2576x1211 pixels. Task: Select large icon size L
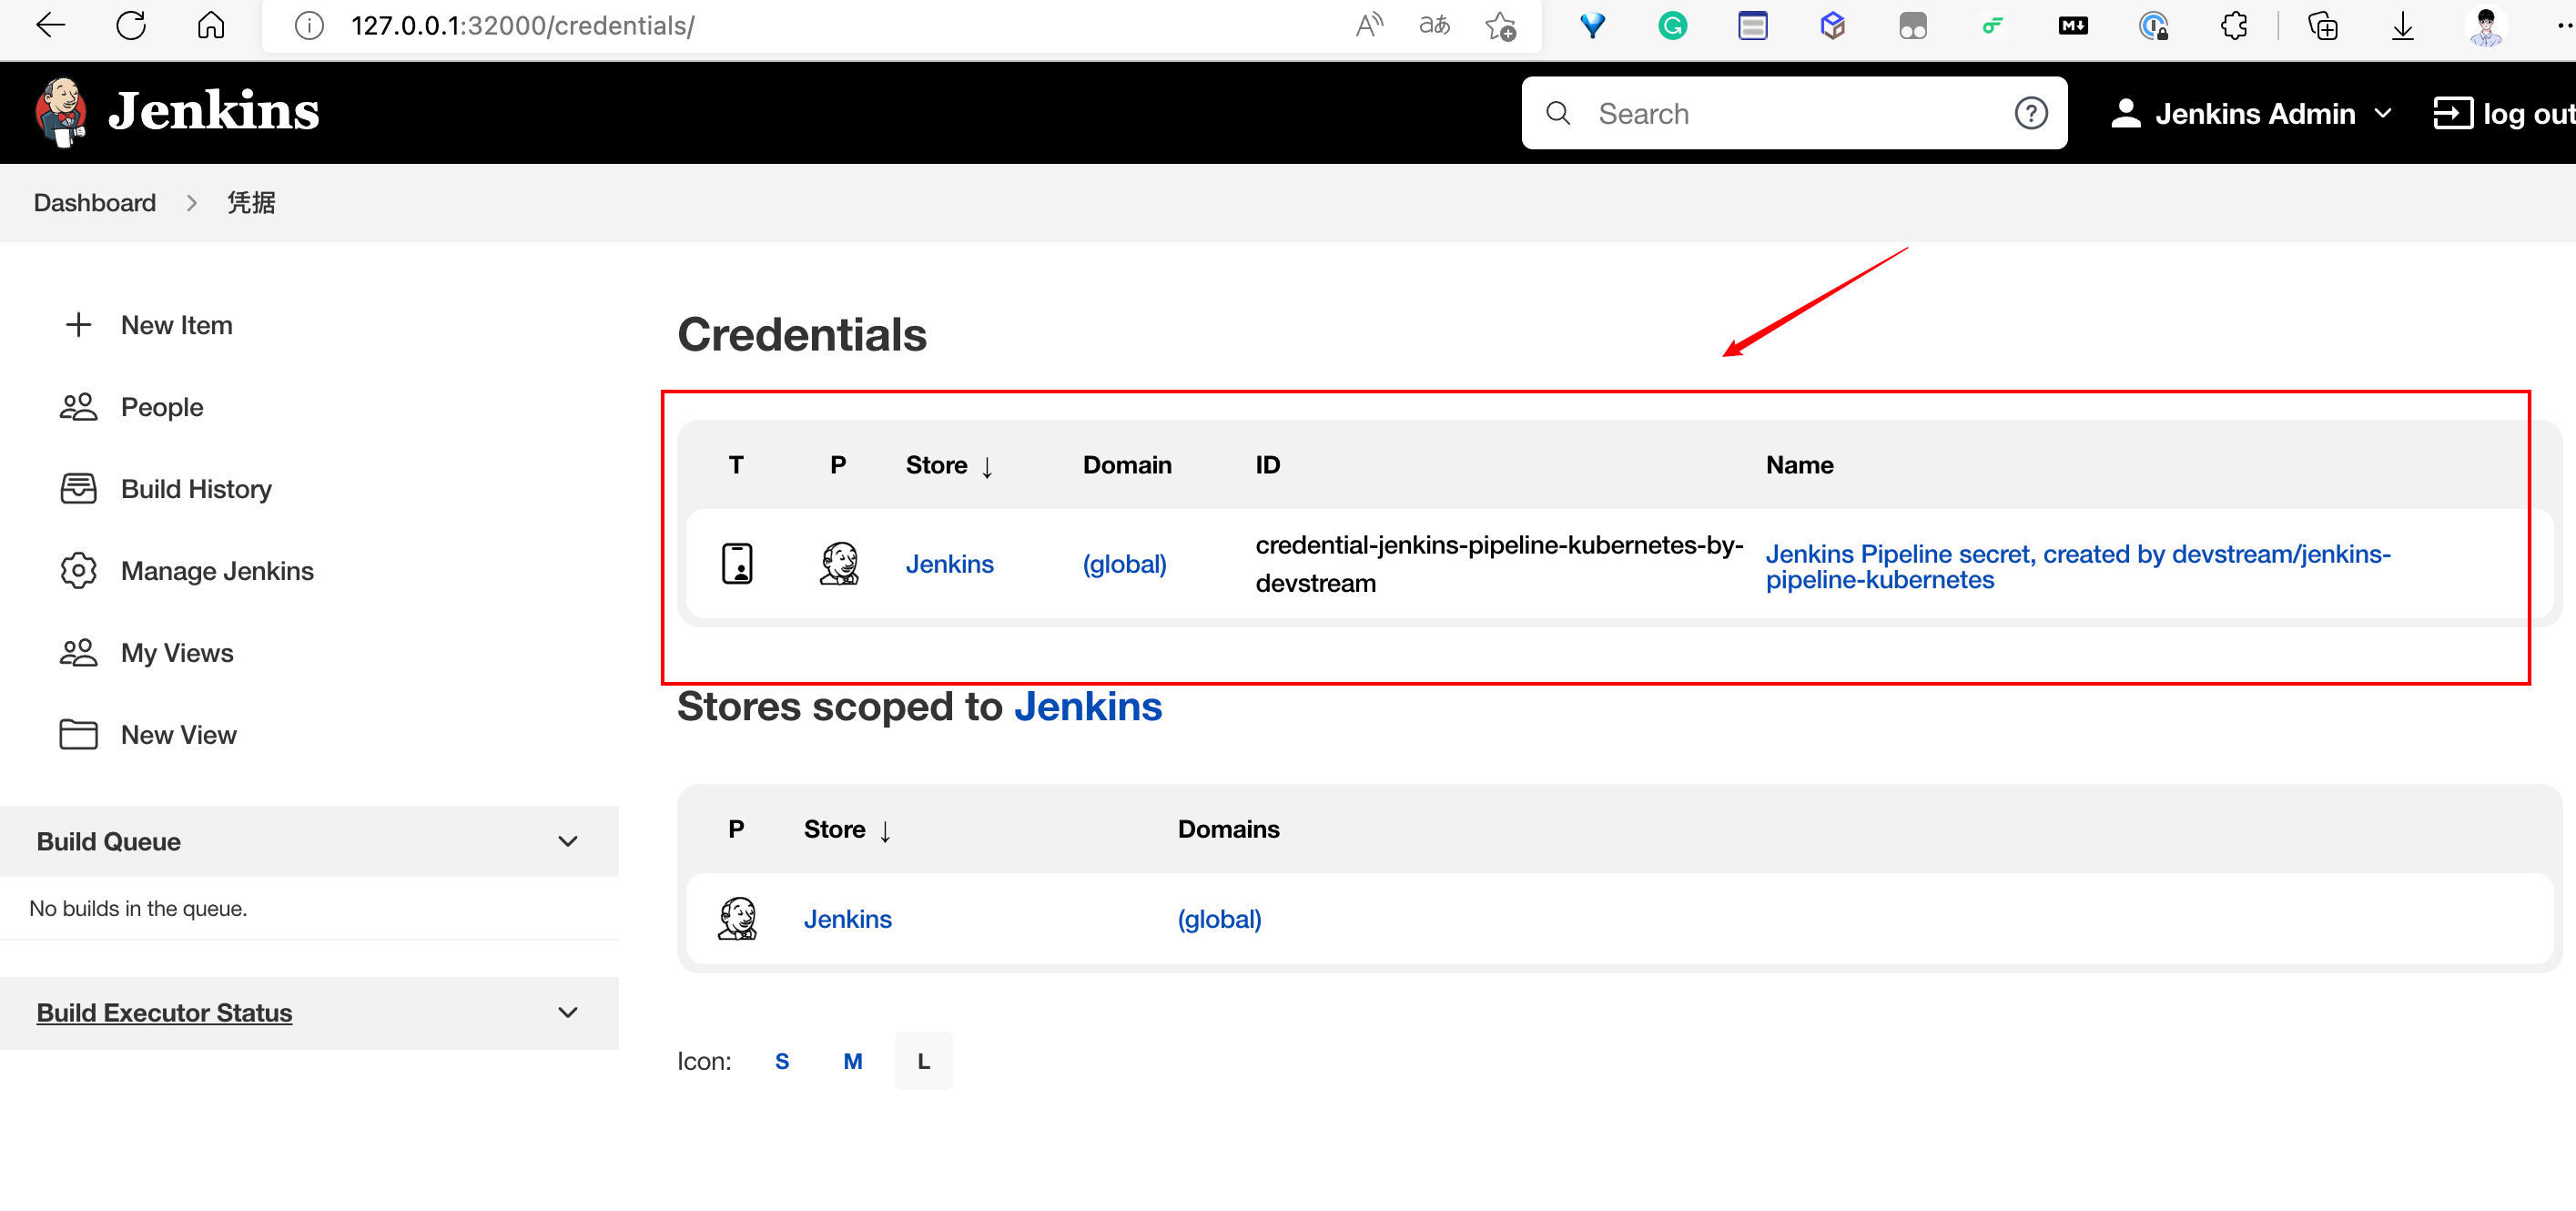923,1061
